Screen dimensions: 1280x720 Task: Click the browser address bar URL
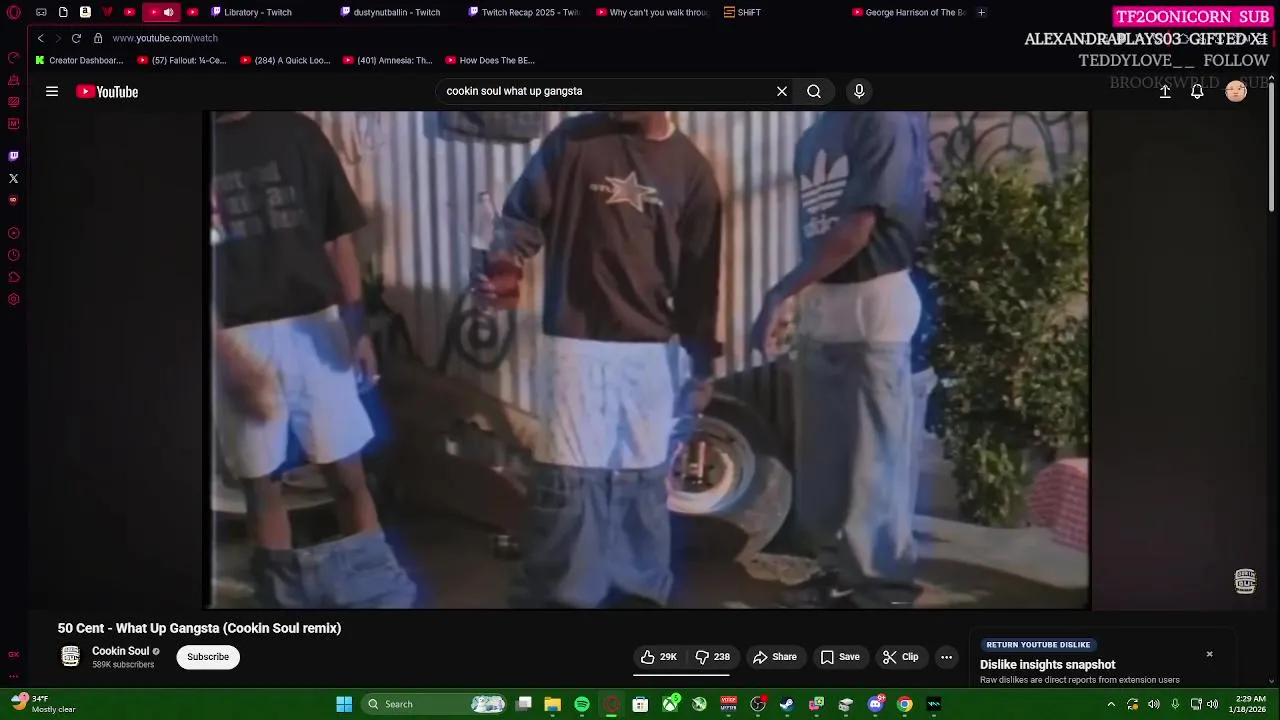coord(165,38)
